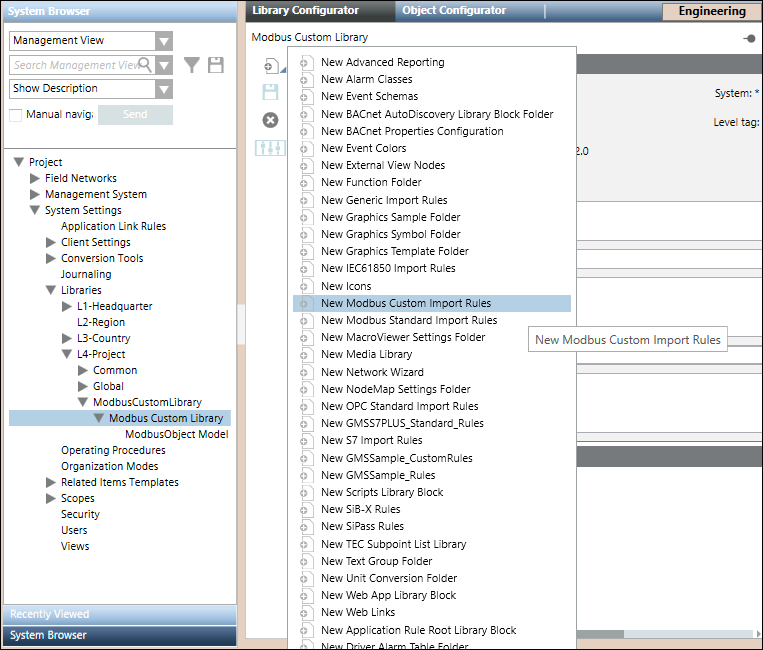Click the Send button
The width and height of the screenshot is (763, 650).
[x=135, y=115]
